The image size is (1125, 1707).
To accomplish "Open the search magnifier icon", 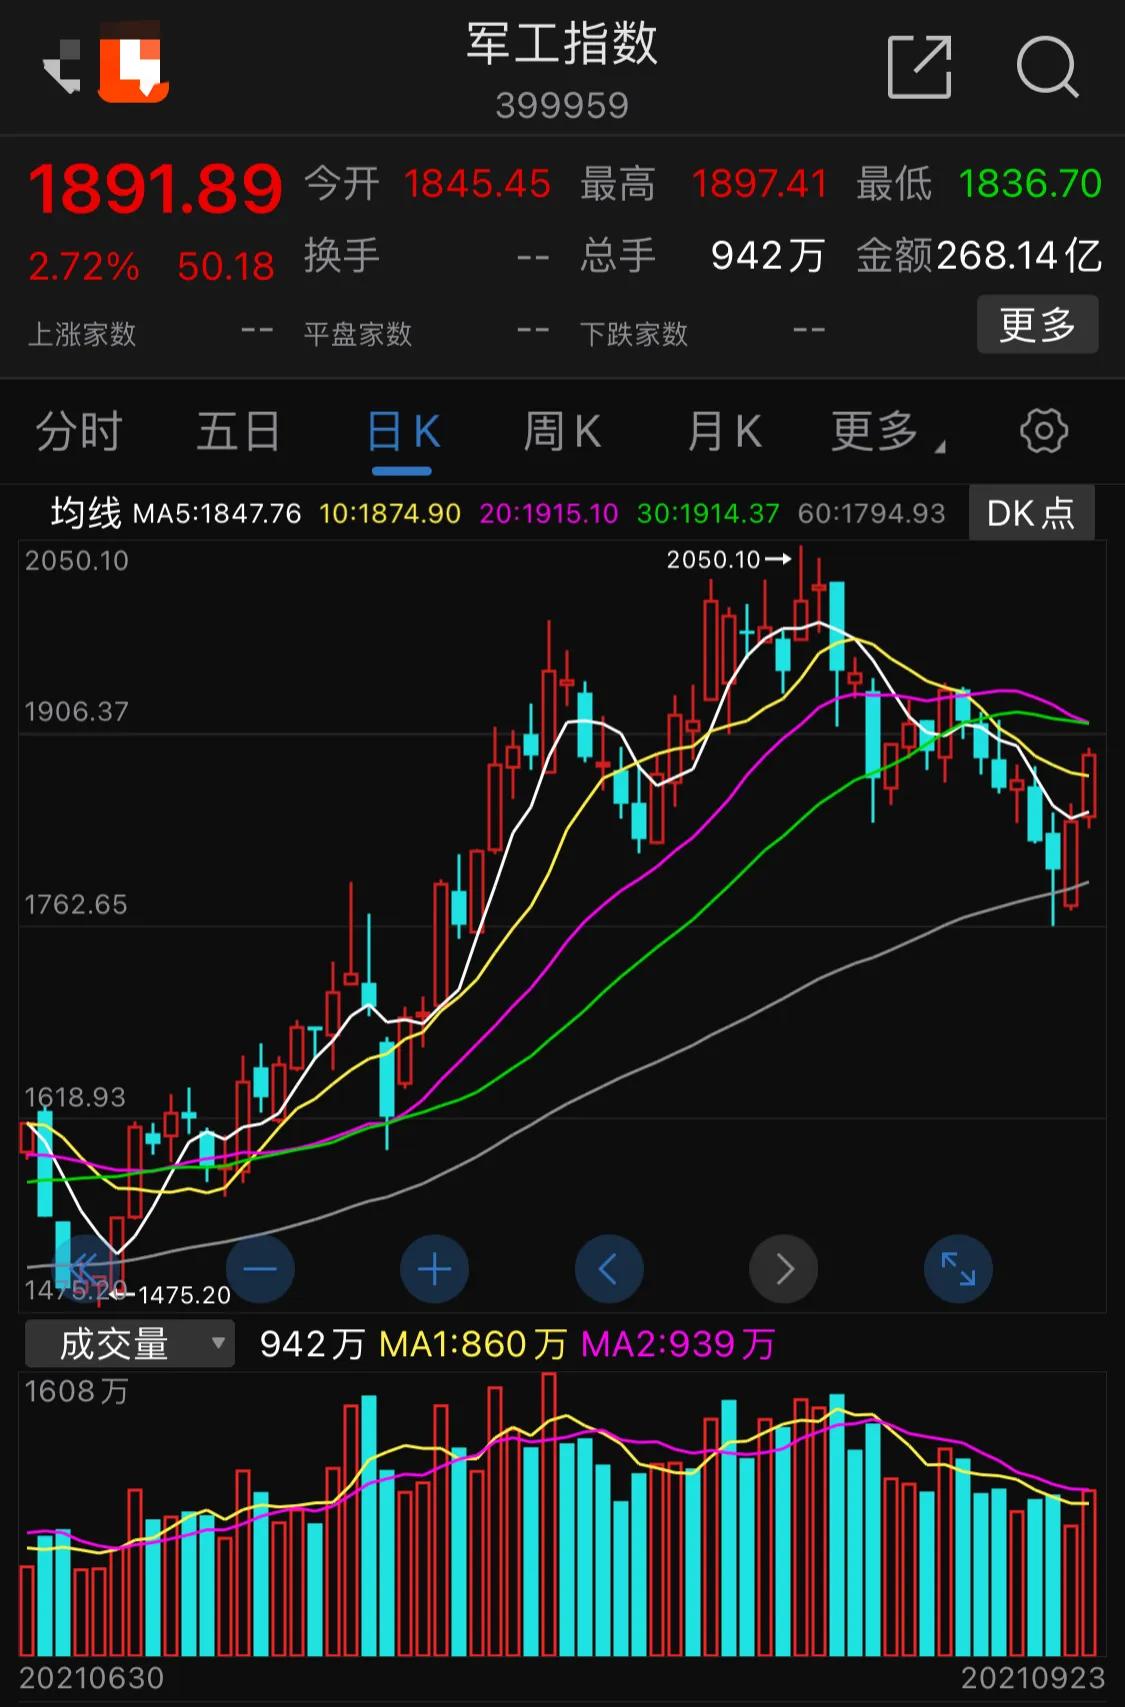I will (x=1047, y=67).
